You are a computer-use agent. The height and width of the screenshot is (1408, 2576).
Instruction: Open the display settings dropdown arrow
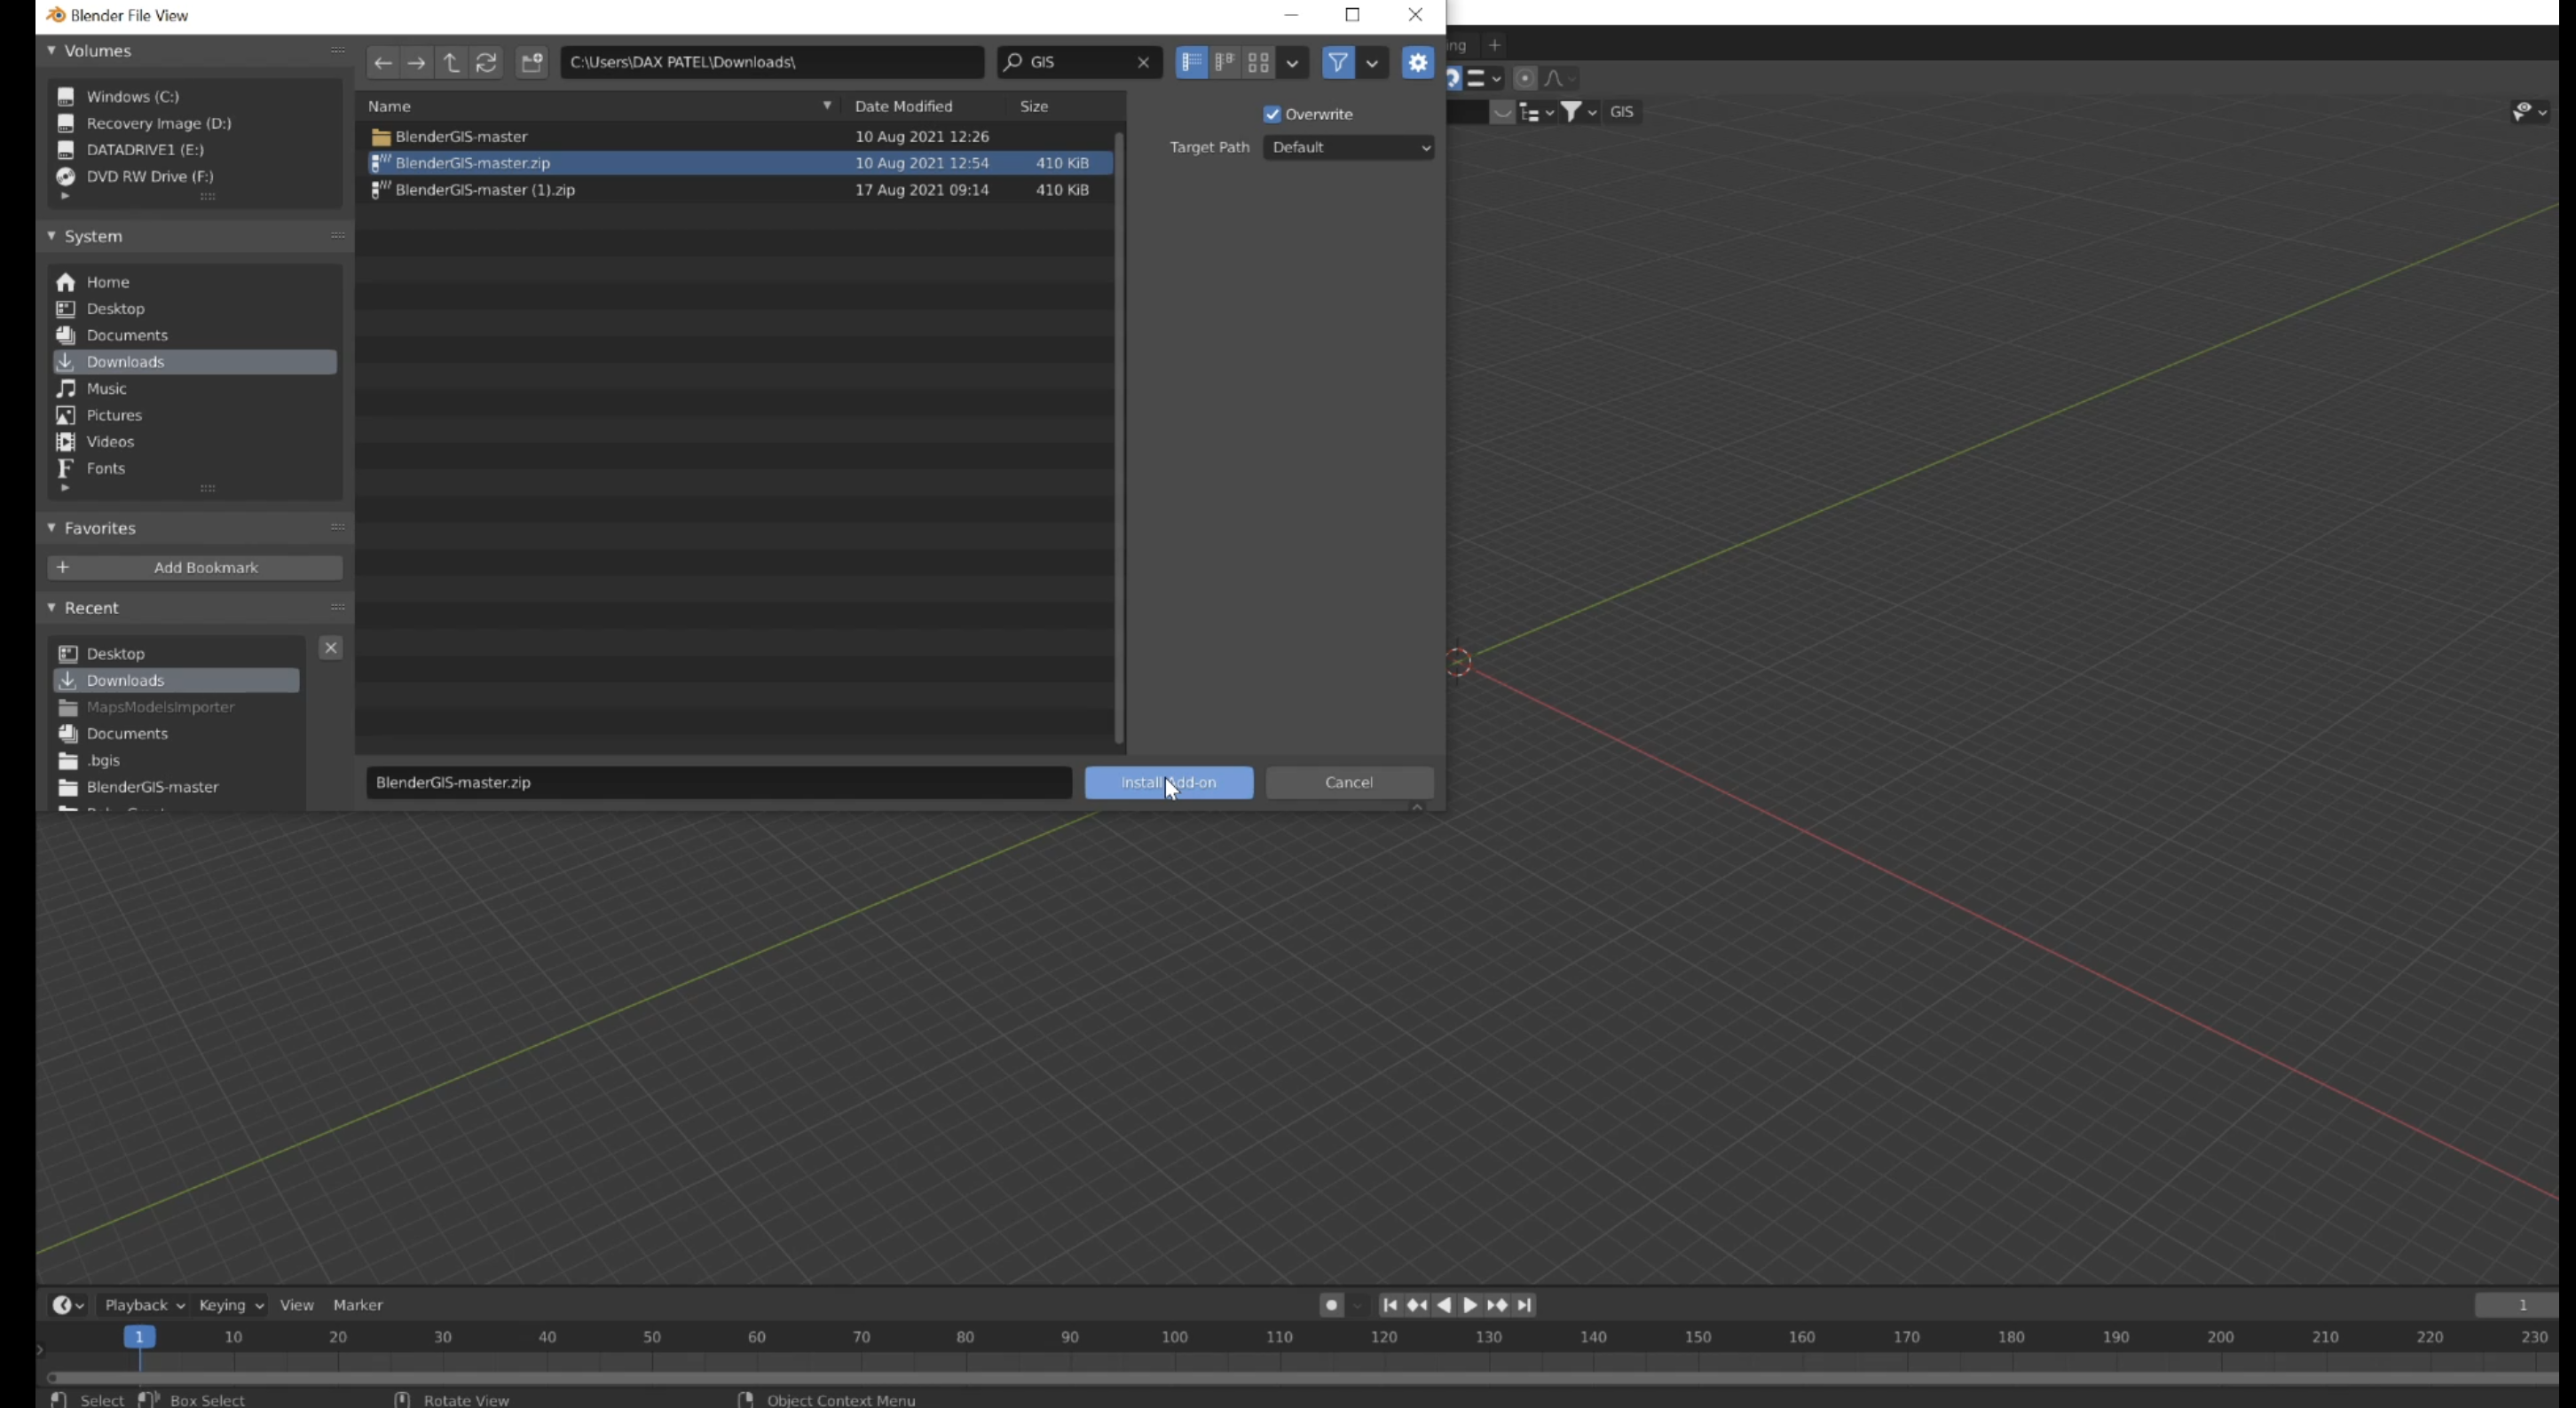tap(1292, 63)
